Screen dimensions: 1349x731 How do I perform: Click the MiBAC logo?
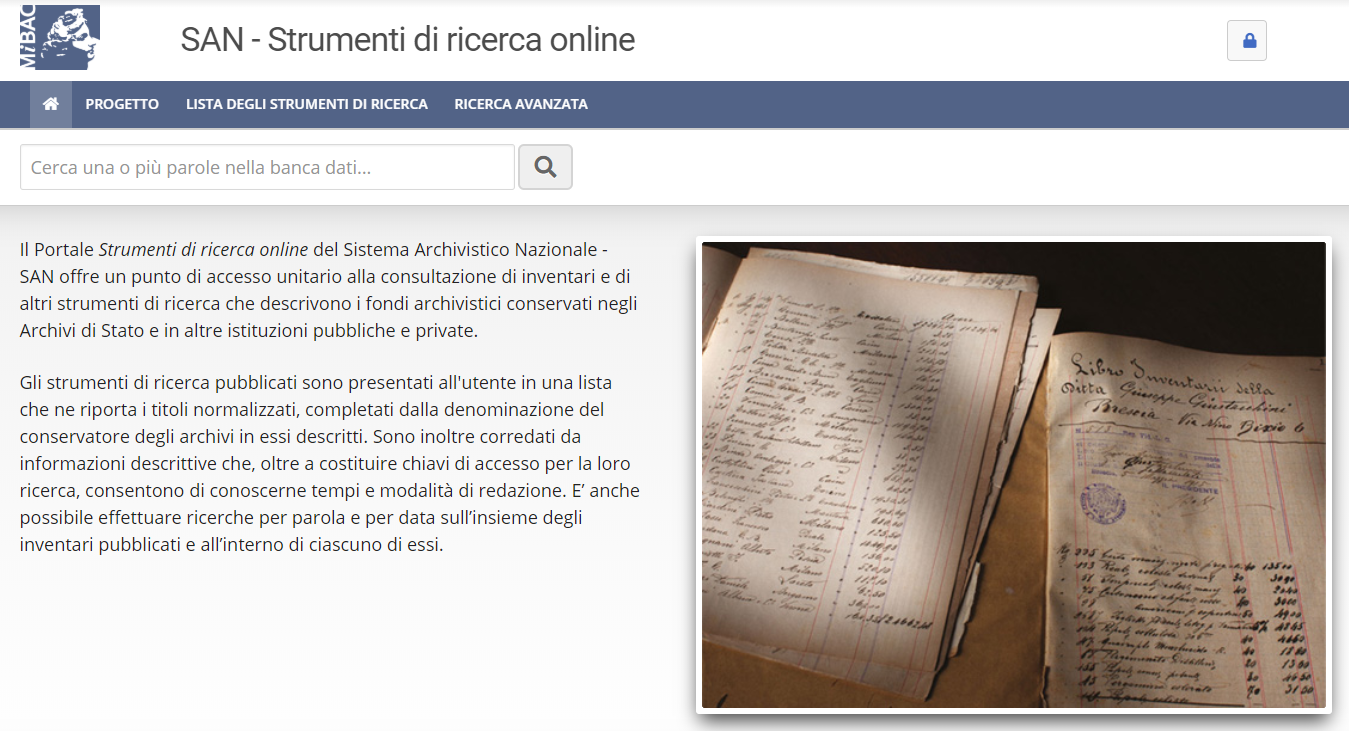coord(60,37)
